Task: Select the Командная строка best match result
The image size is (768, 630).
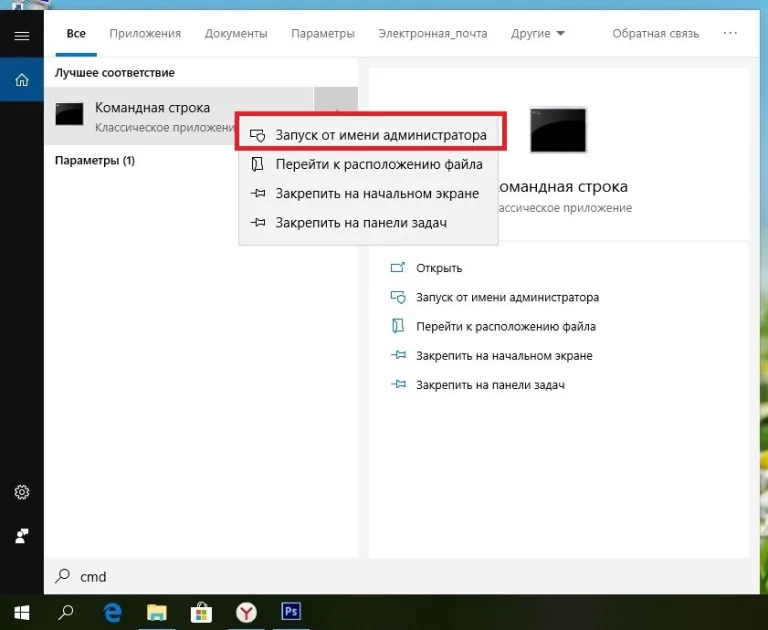Action: (178, 116)
